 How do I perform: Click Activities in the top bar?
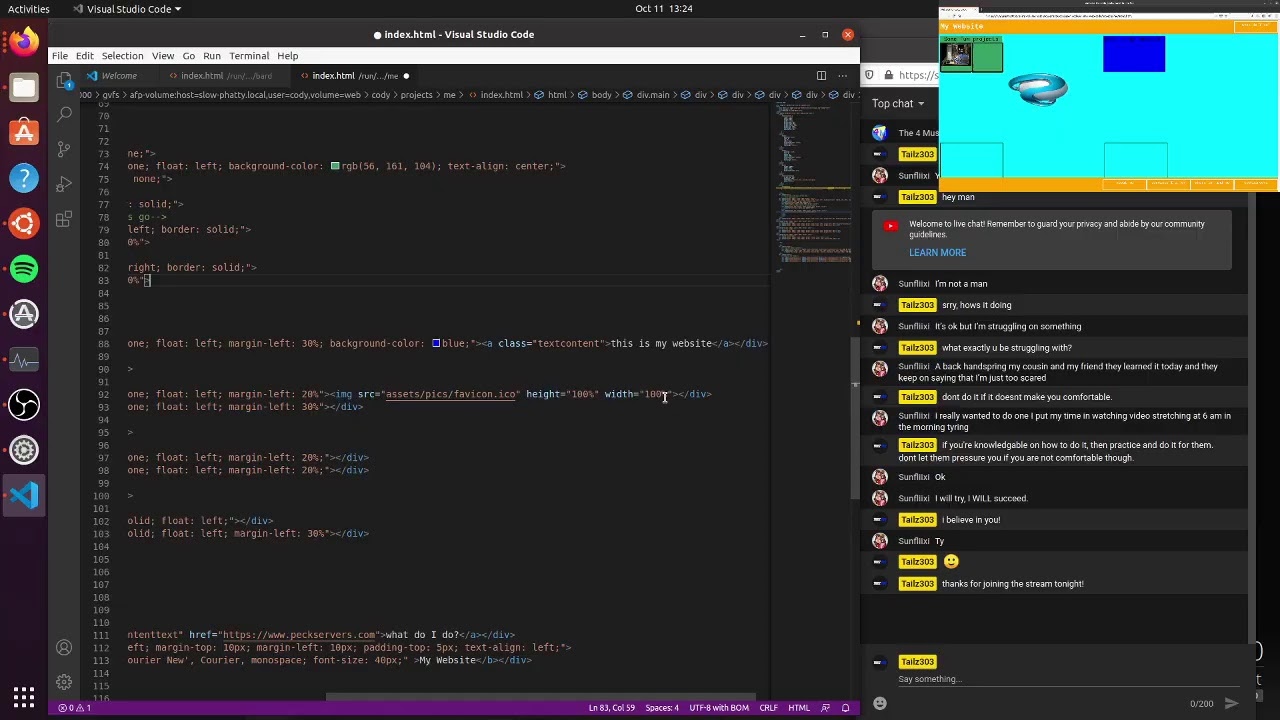[x=28, y=9]
